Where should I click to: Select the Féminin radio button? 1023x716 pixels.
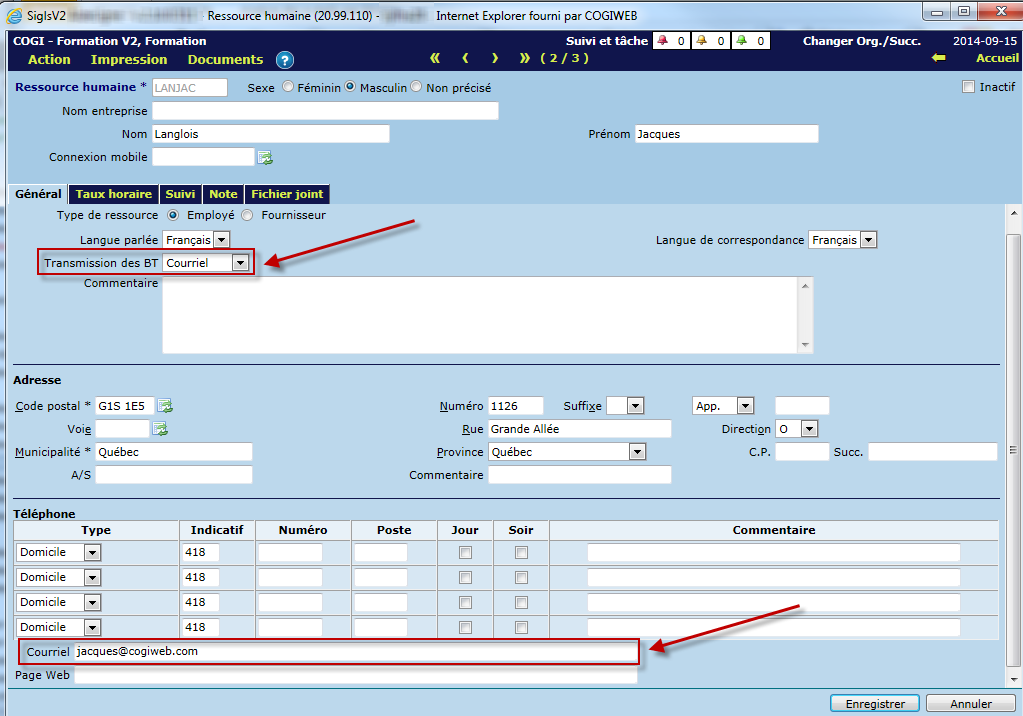pyautogui.click(x=288, y=87)
